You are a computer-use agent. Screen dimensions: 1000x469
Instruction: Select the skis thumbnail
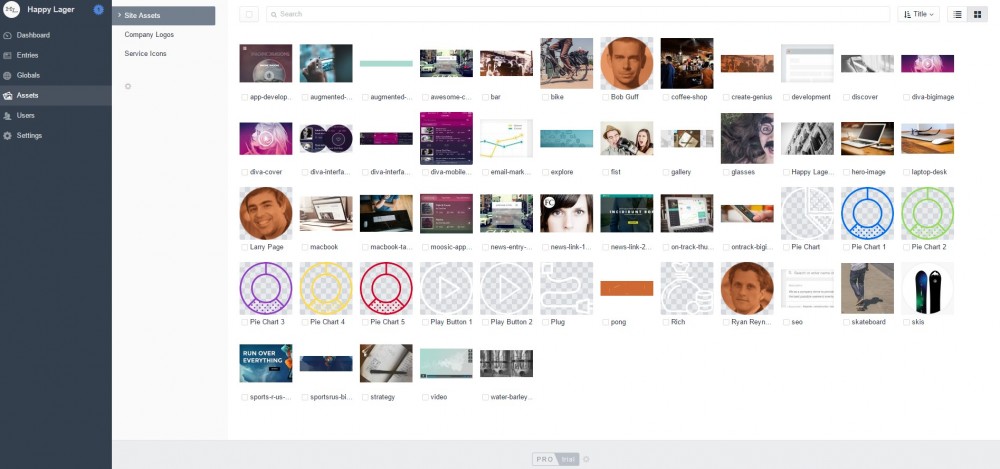click(927, 288)
